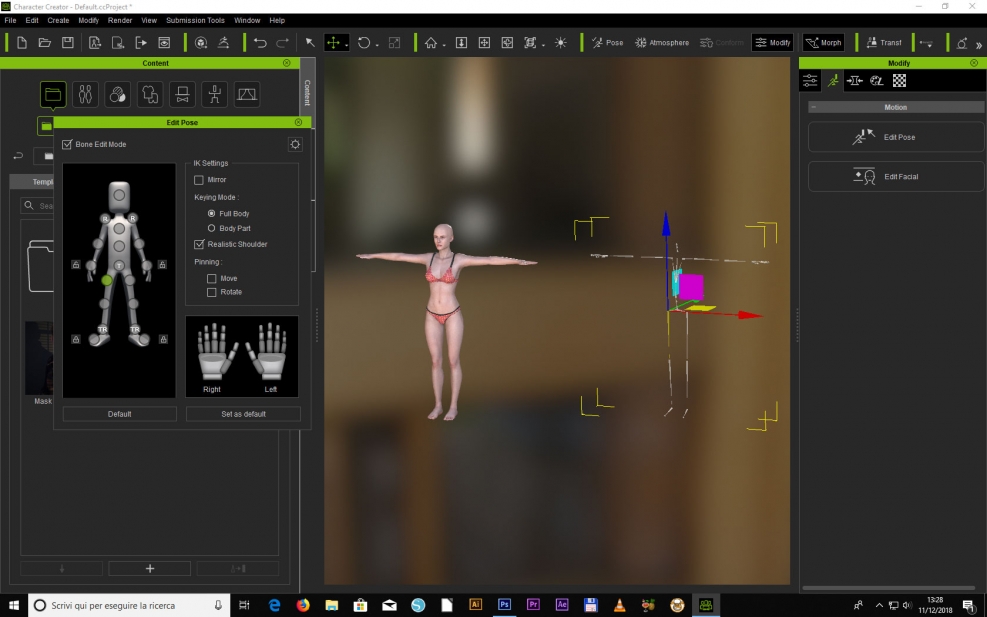The image size is (987, 617).
Task: Open the Atmosphere toolbar button
Action: [662, 43]
